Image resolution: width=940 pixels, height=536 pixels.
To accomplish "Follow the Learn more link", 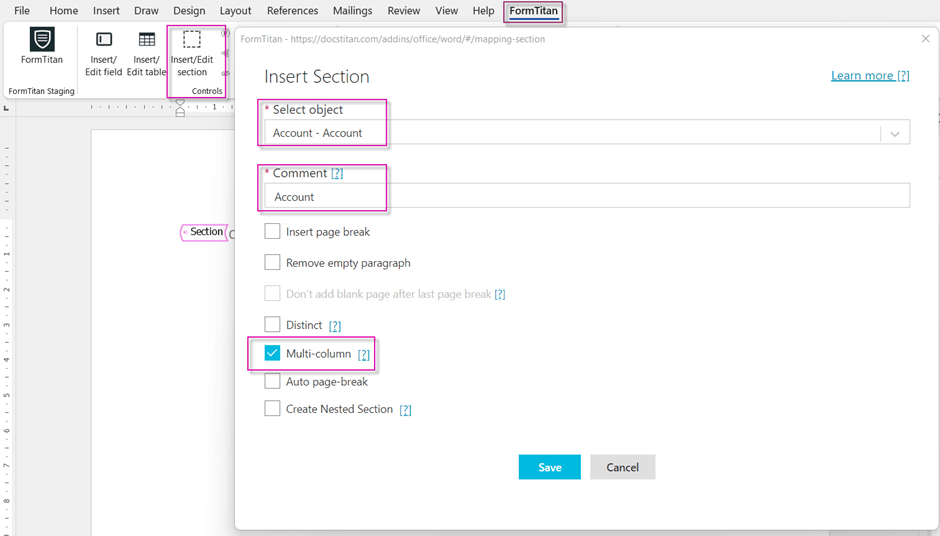I will pos(869,76).
